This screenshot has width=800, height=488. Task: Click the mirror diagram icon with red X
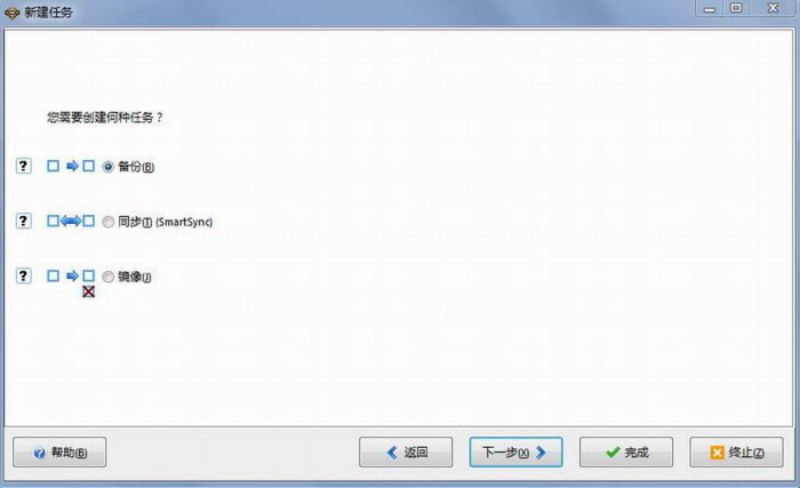coord(71,283)
